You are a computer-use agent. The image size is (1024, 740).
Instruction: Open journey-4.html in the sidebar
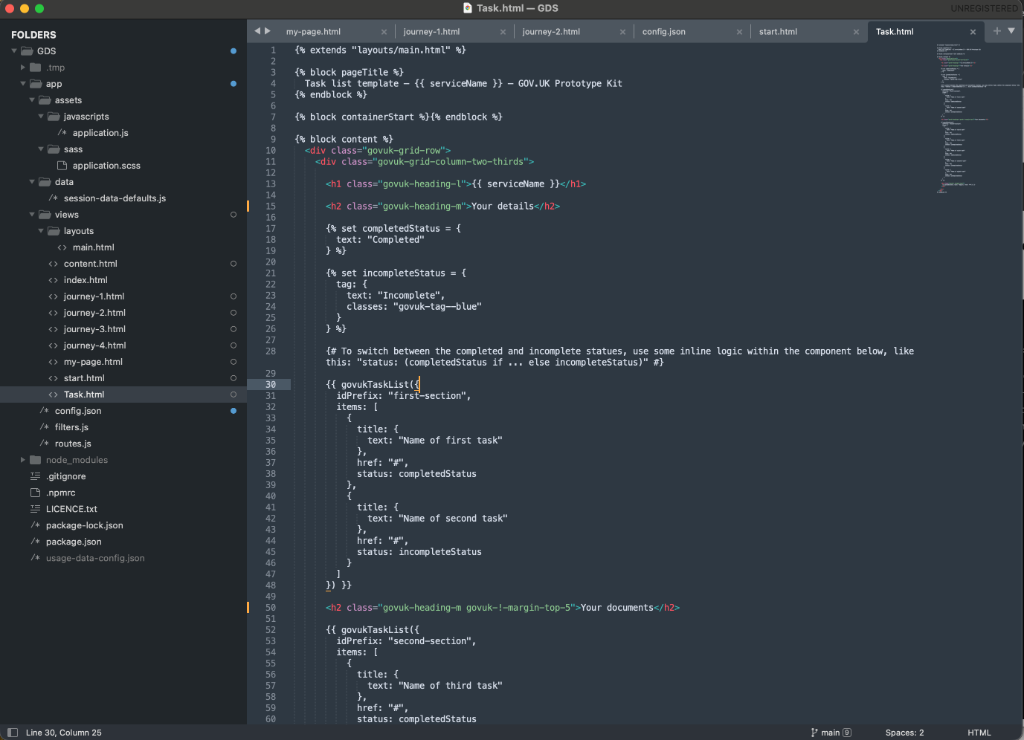click(x=95, y=345)
